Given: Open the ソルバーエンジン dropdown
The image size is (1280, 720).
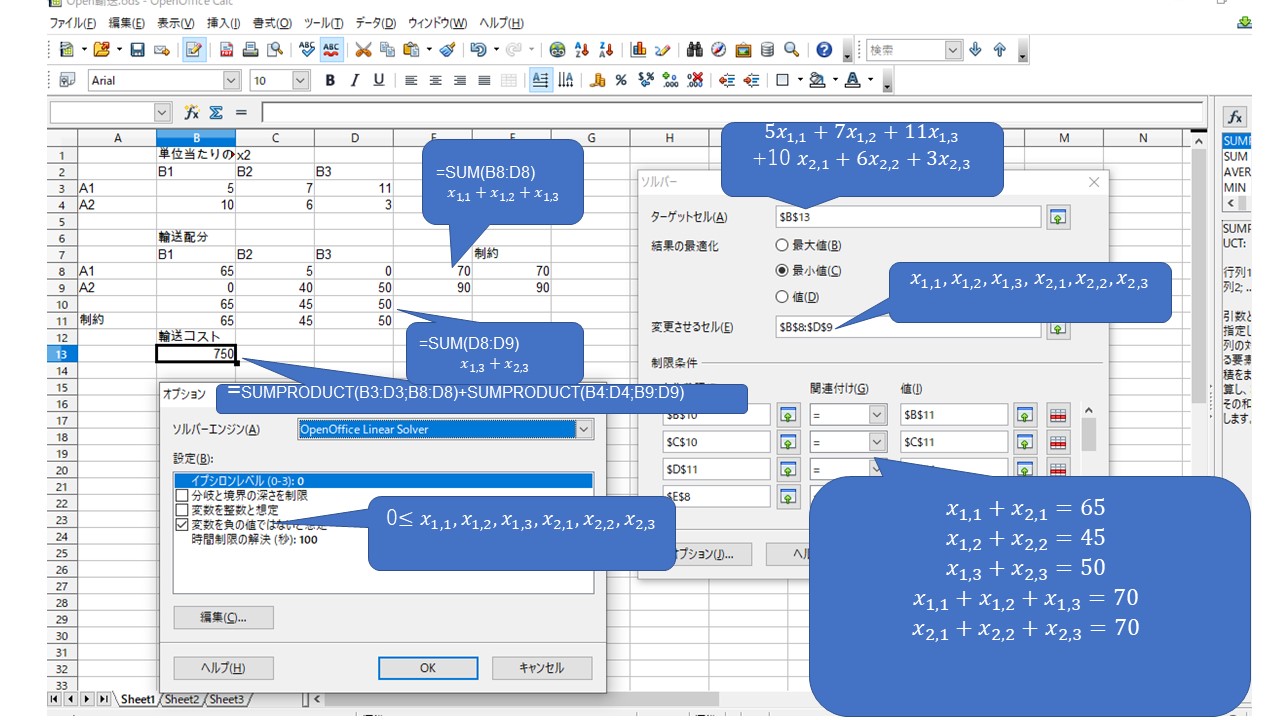Looking at the screenshot, I should (584, 429).
